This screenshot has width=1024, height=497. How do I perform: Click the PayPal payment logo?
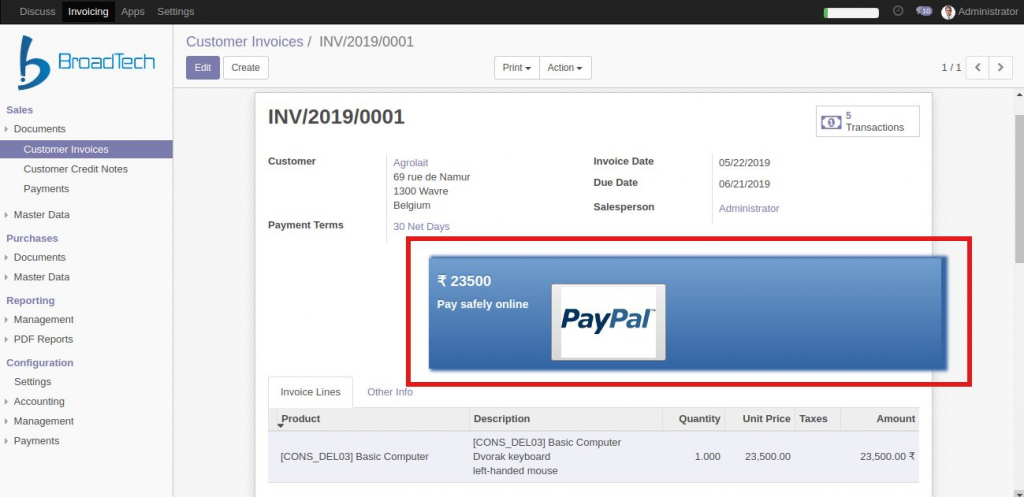(608, 321)
